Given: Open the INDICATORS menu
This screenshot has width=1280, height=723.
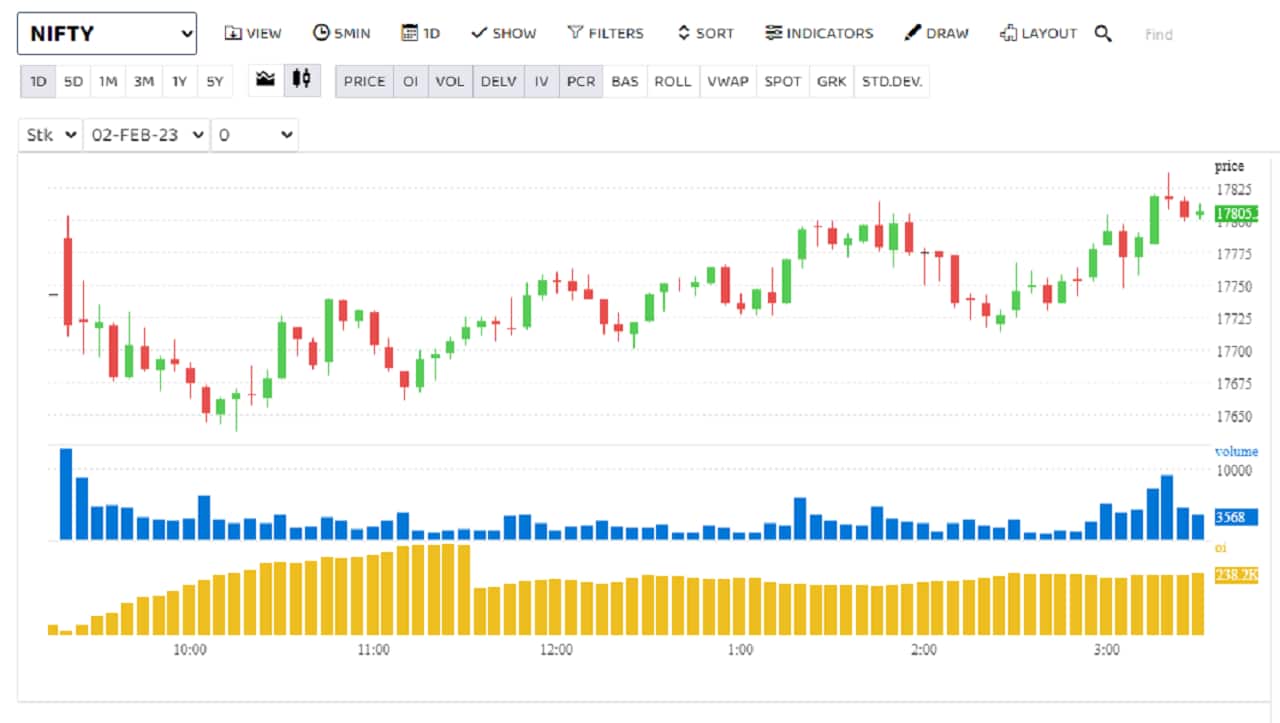Looking at the screenshot, I should tap(819, 34).
